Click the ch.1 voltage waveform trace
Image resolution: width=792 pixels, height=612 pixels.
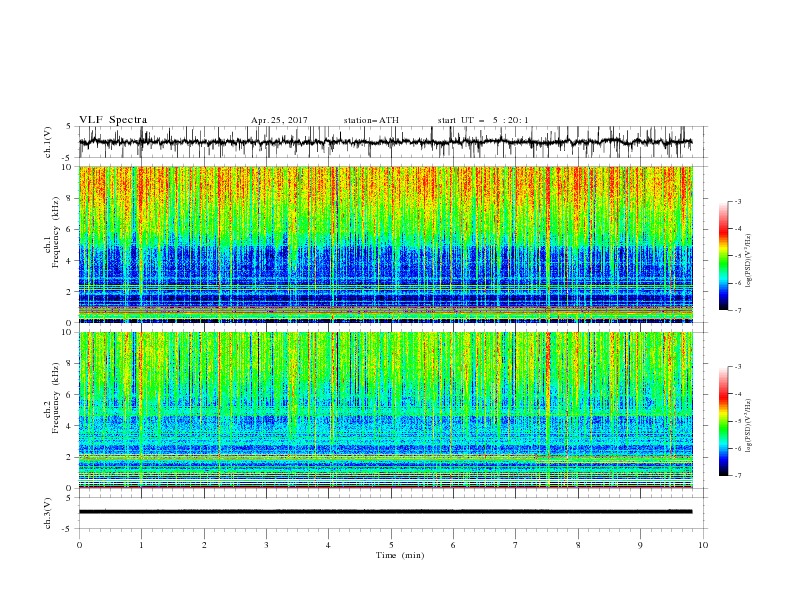tap(385, 142)
